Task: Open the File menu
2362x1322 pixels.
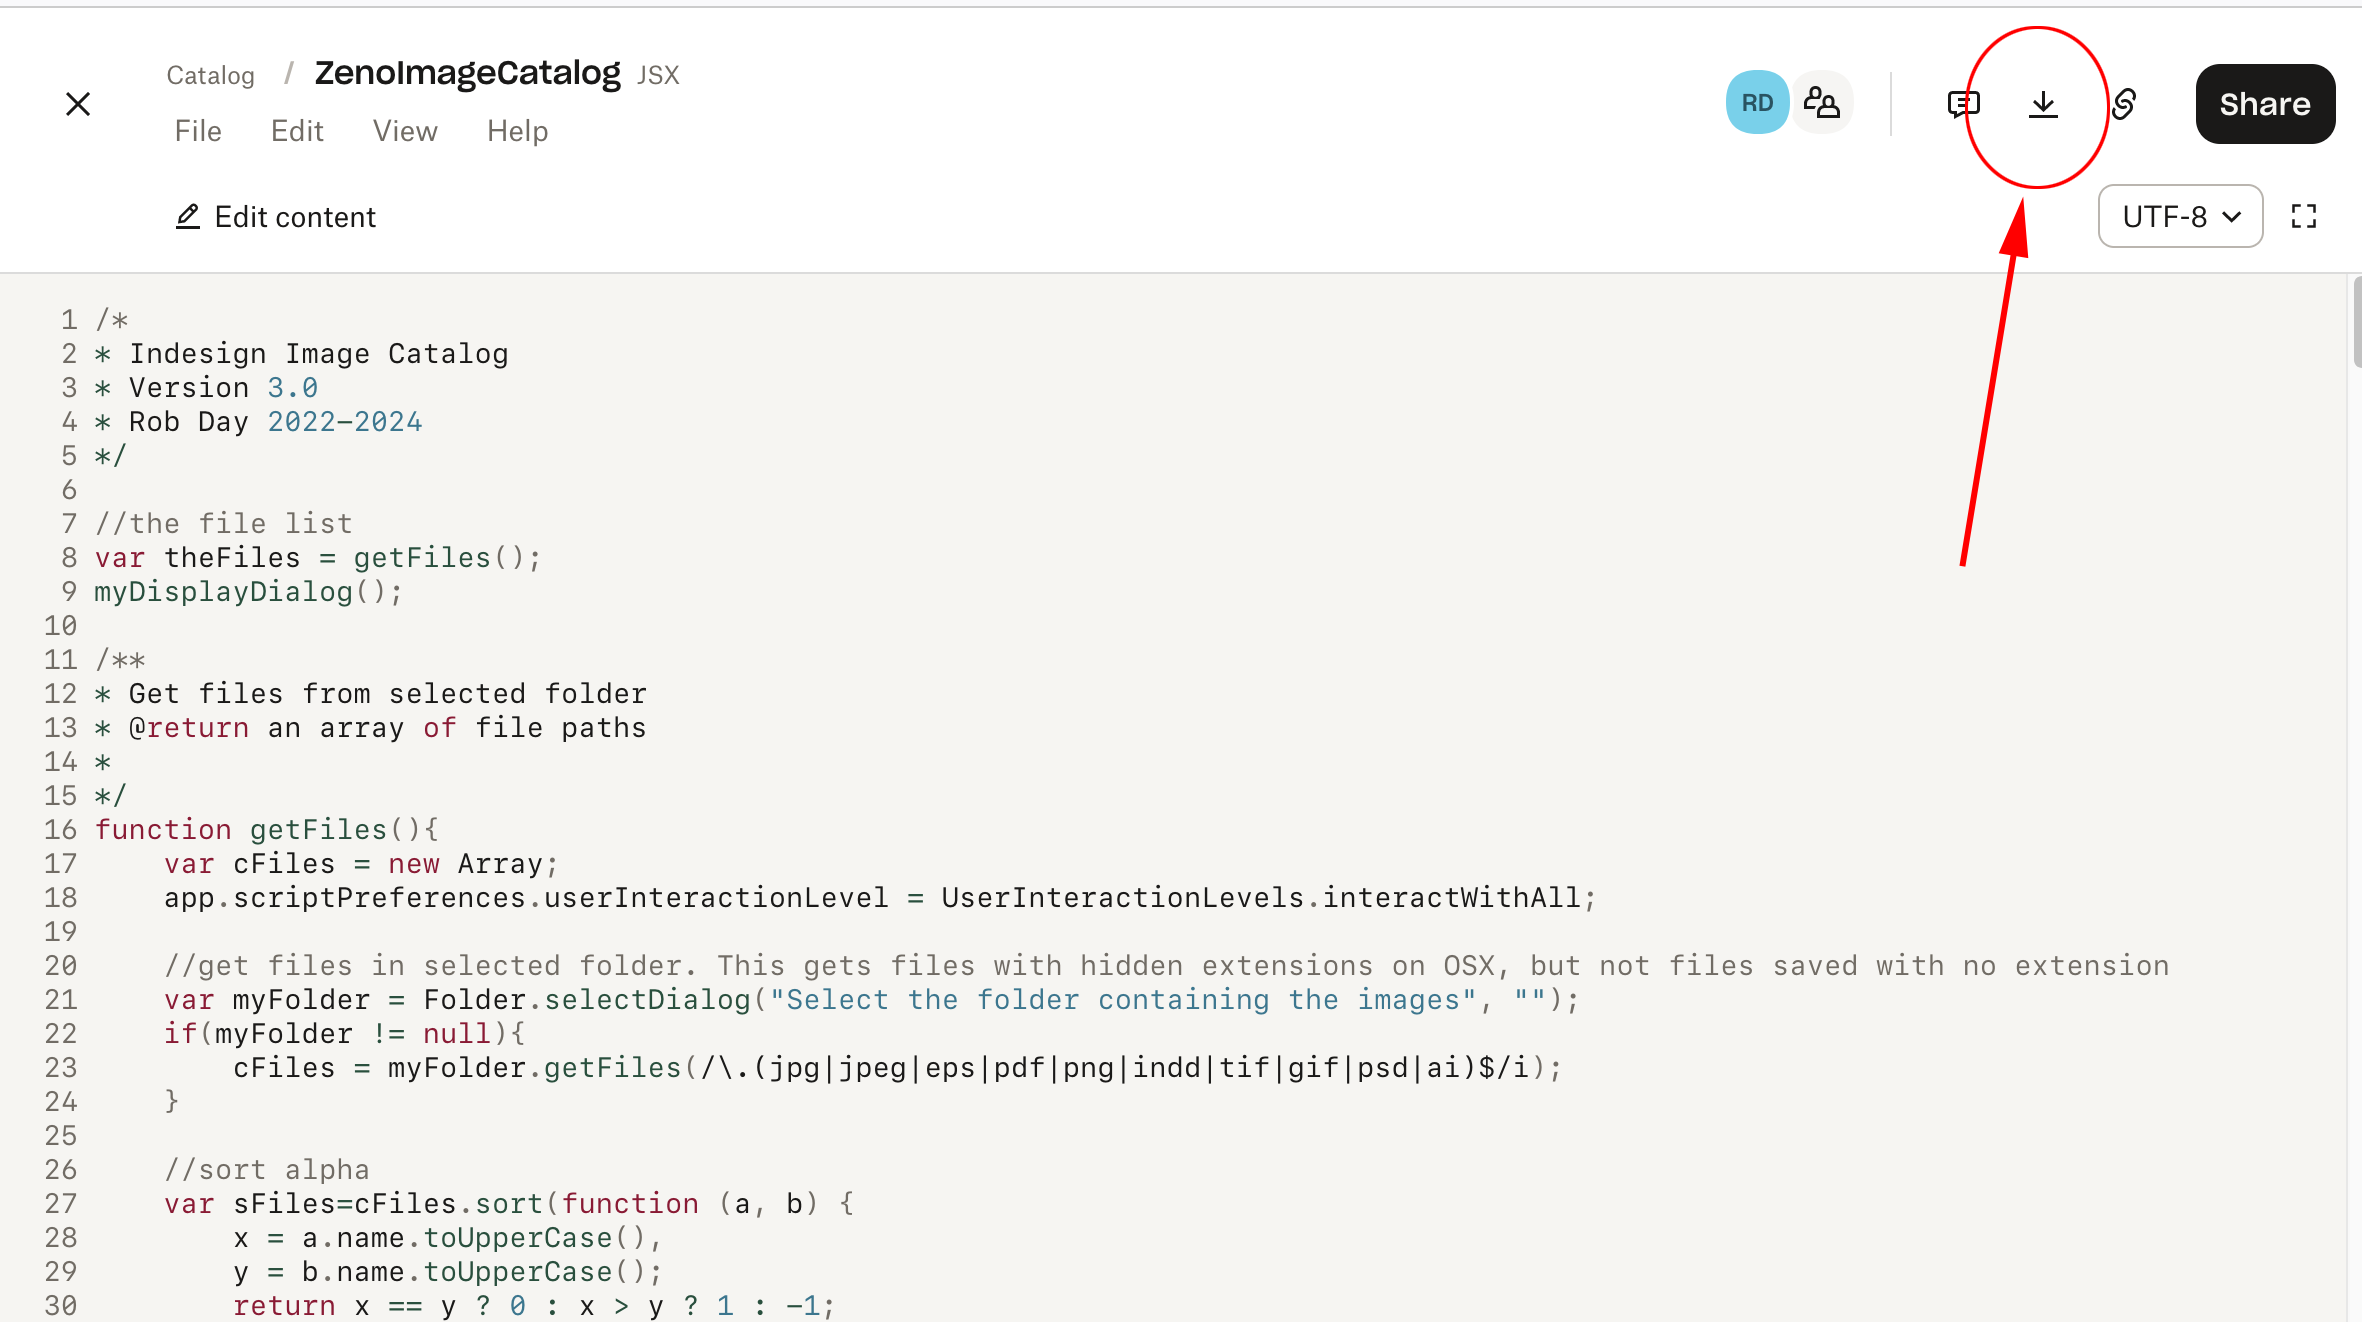Action: [198, 131]
